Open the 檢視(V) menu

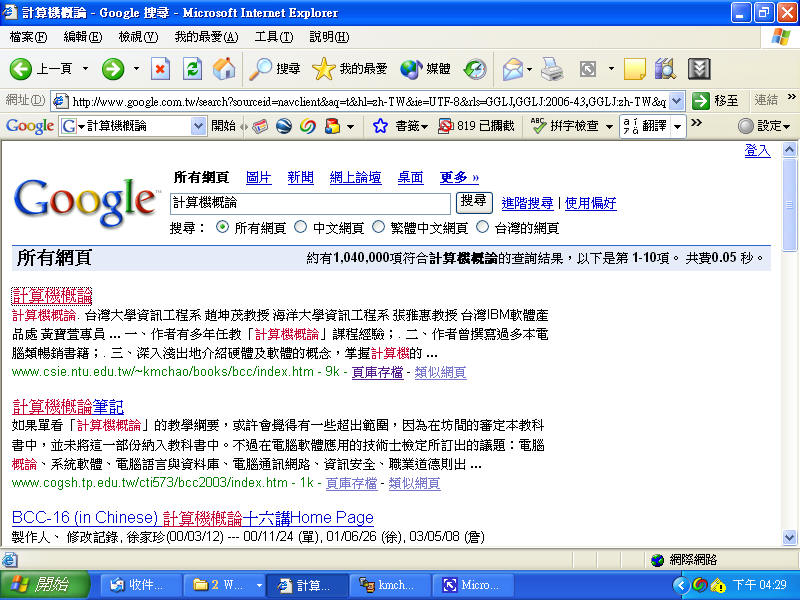click(x=138, y=37)
